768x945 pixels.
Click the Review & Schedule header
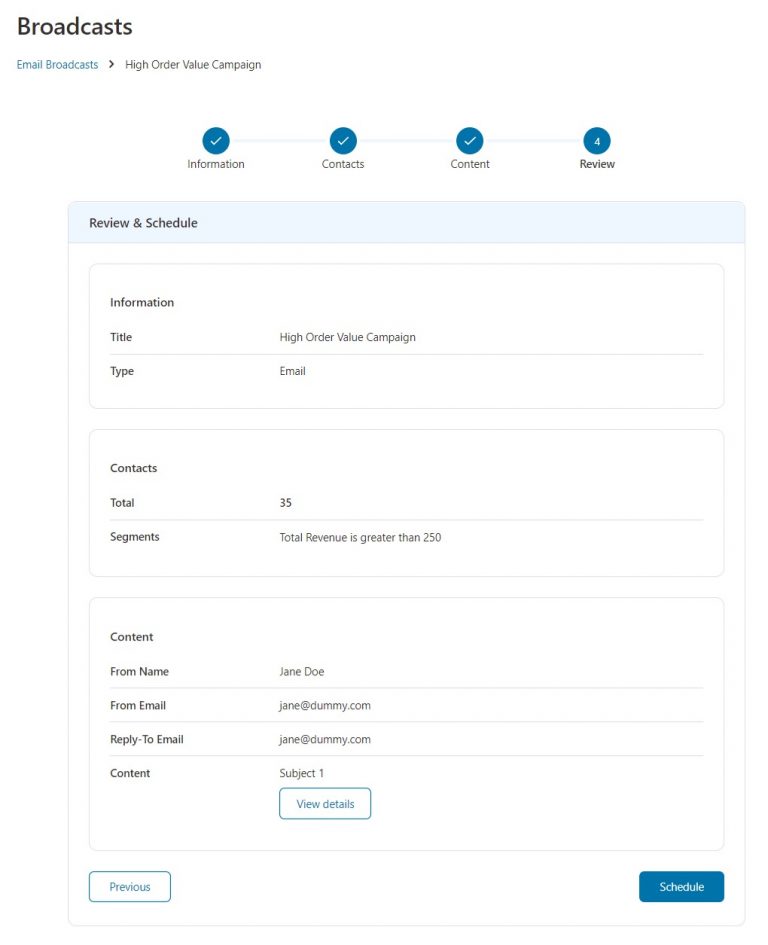[143, 223]
